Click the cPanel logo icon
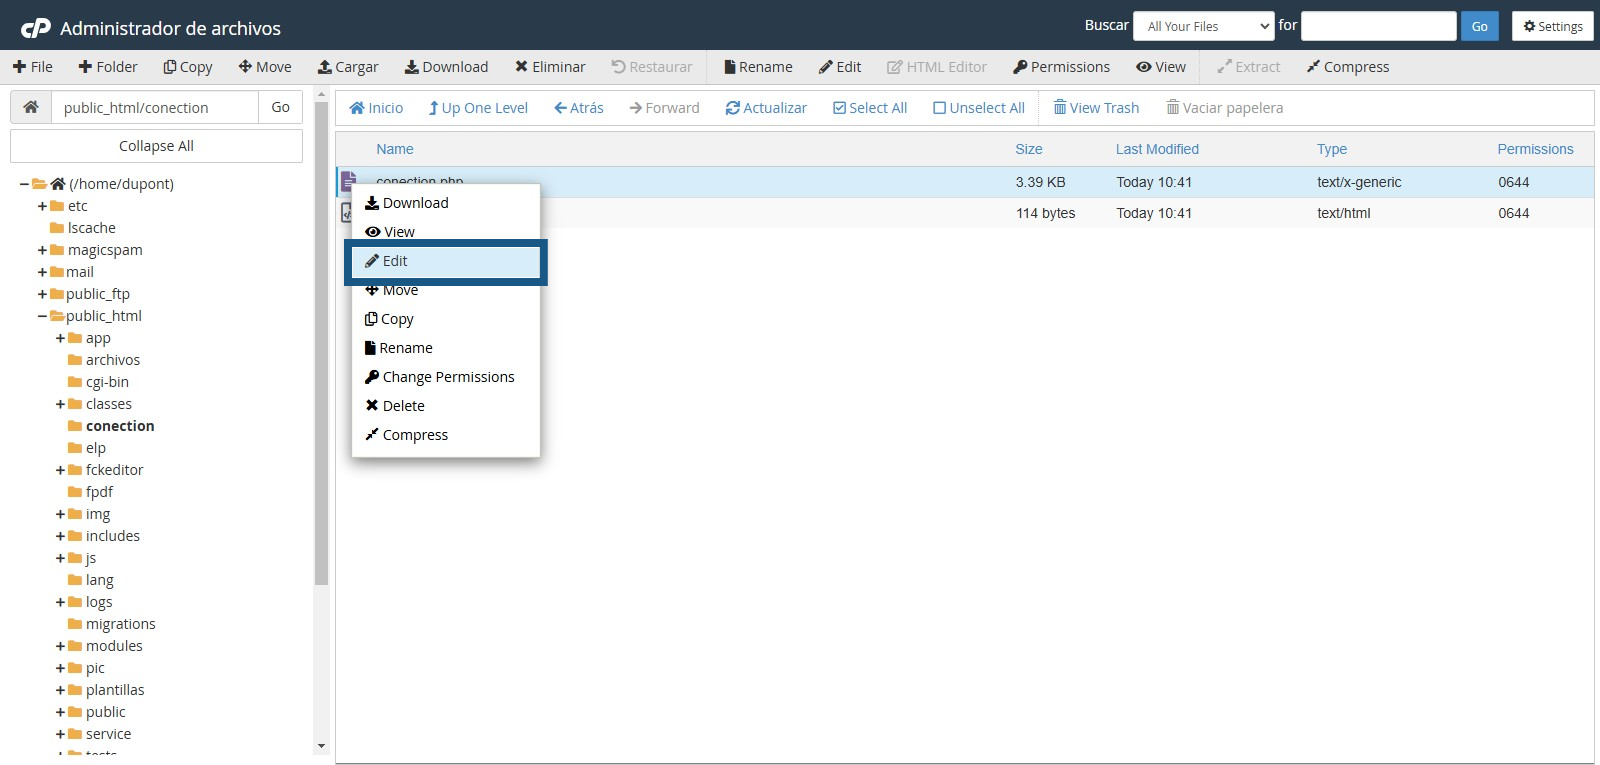This screenshot has height=765, width=1600. pos(36,28)
